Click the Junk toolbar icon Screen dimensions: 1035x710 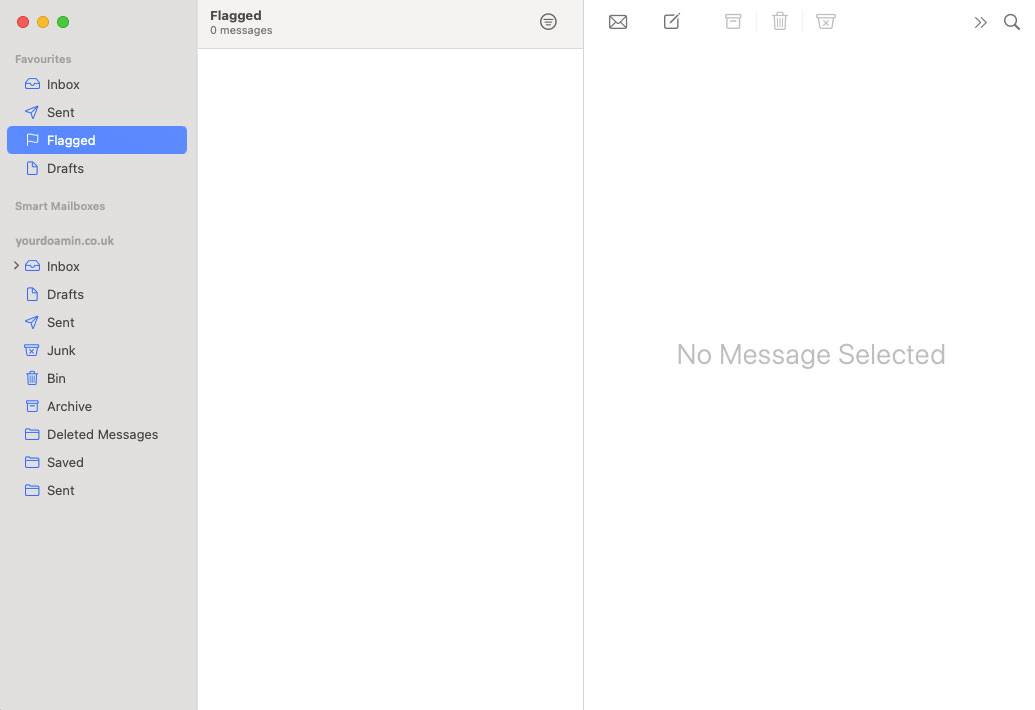[825, 22]
